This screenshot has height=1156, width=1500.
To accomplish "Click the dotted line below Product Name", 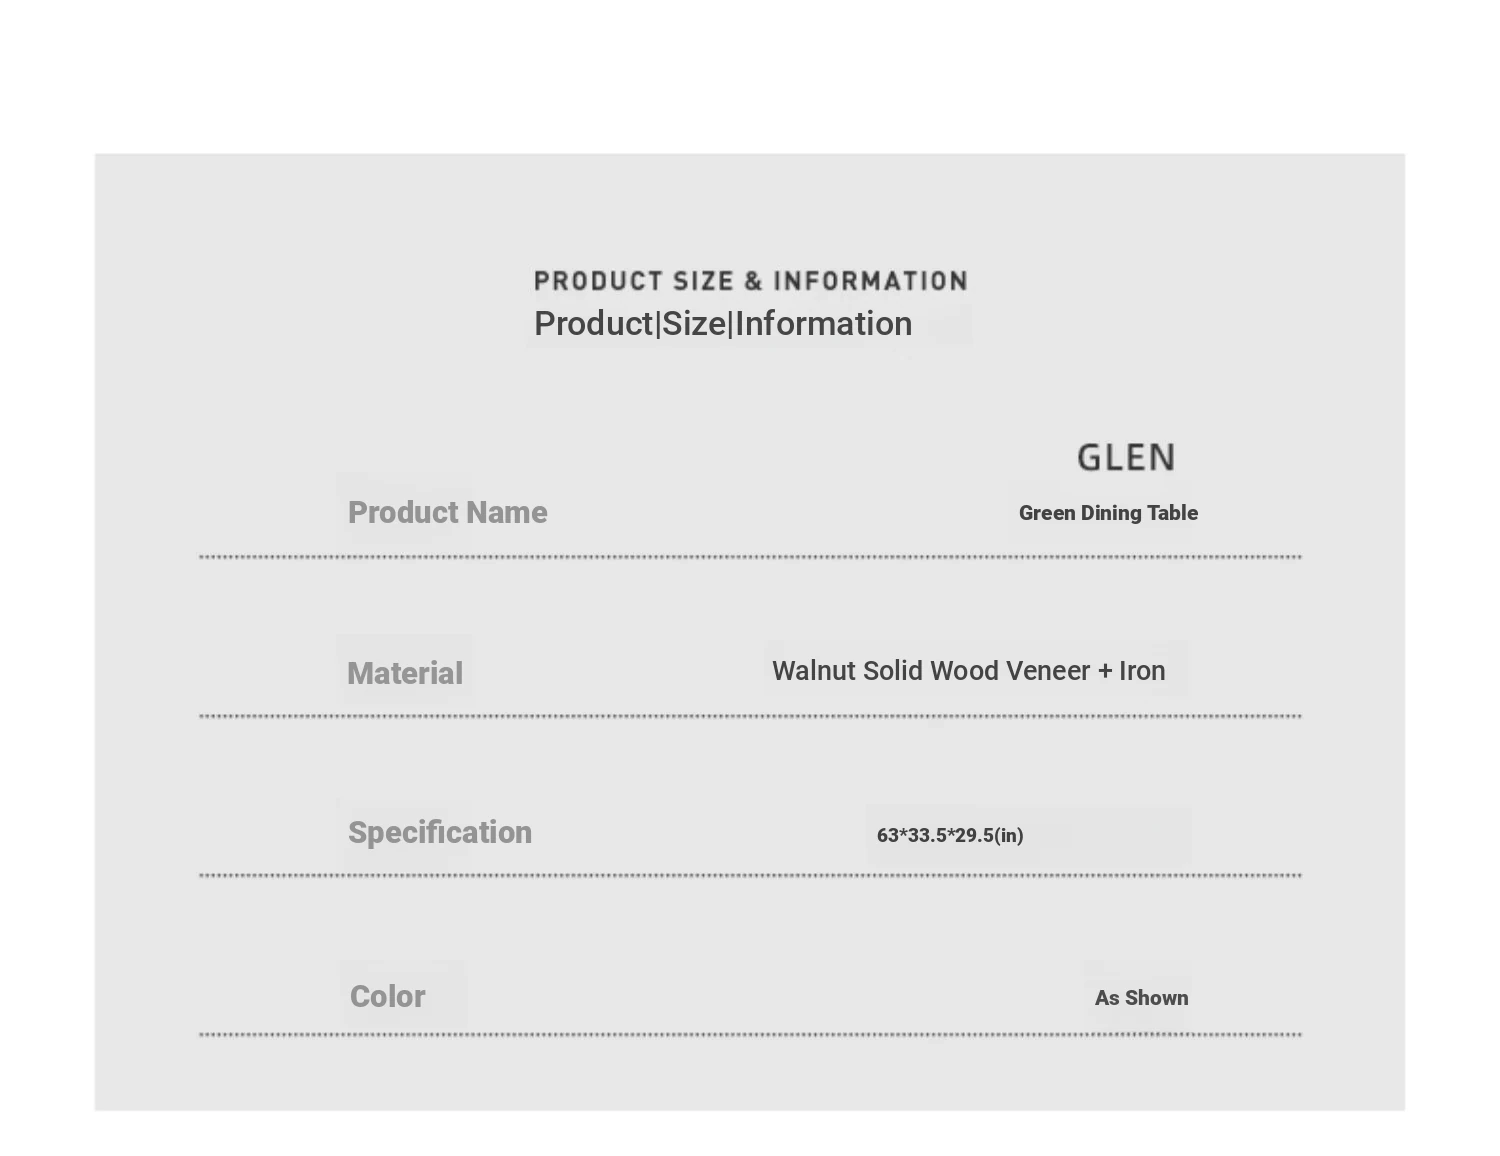I will (x=750, y=557).
